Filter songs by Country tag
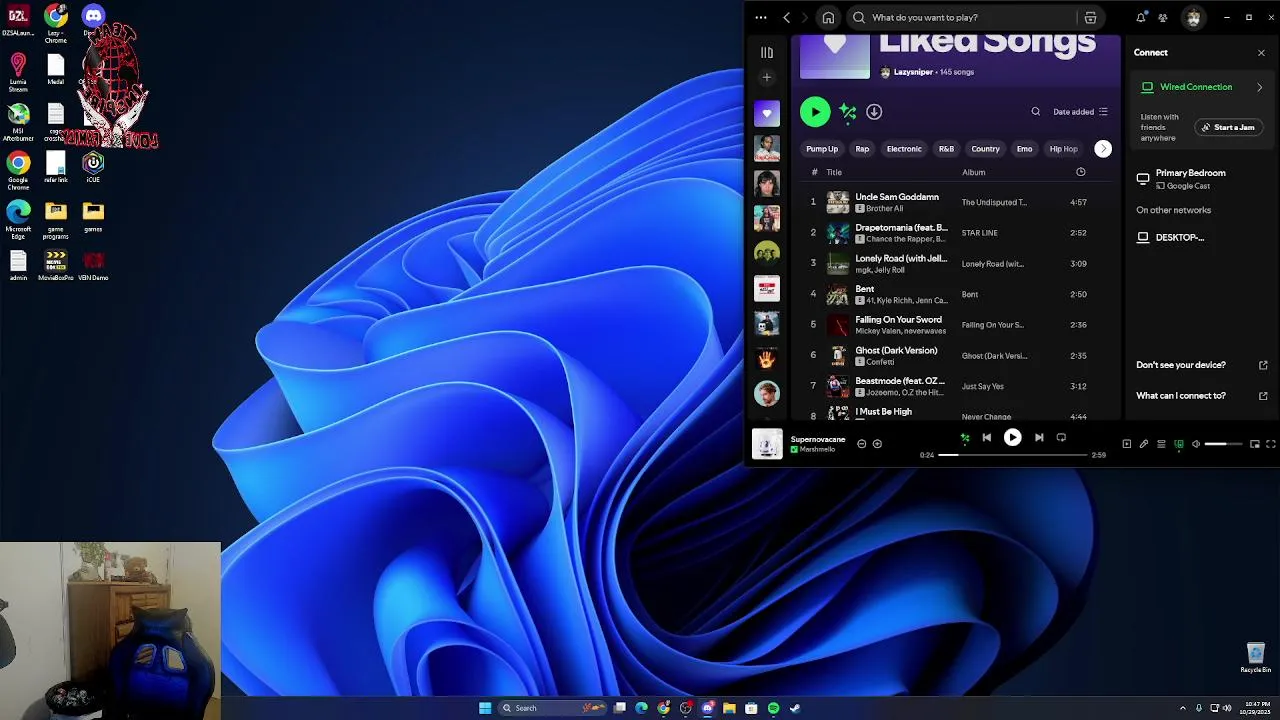Screen dimensions: 1280x720 [x=985, y=149]
